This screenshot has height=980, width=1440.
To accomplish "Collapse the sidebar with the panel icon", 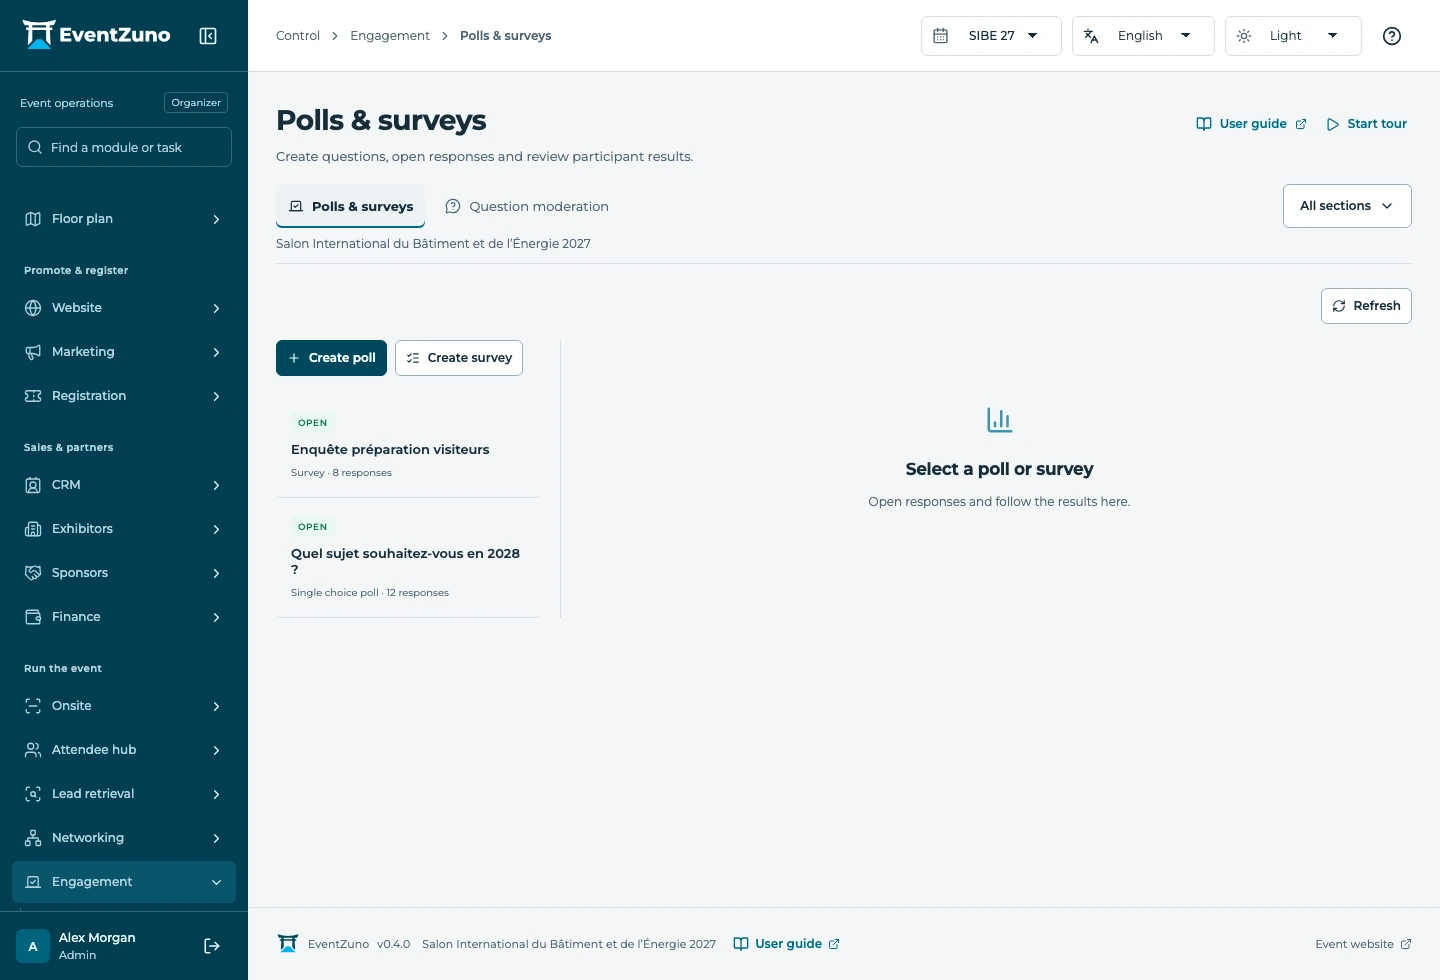I will pos(208,36).
